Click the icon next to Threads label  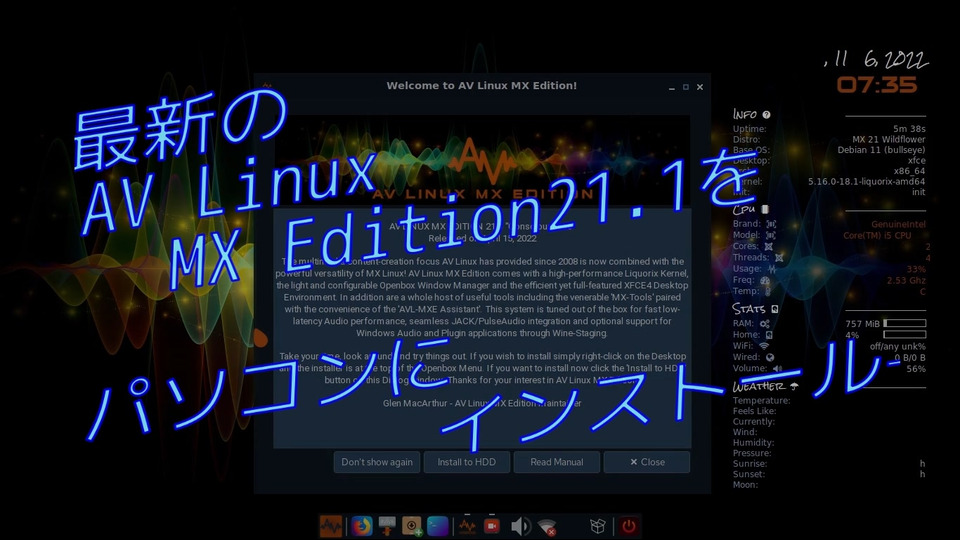(x=779, y=258)
